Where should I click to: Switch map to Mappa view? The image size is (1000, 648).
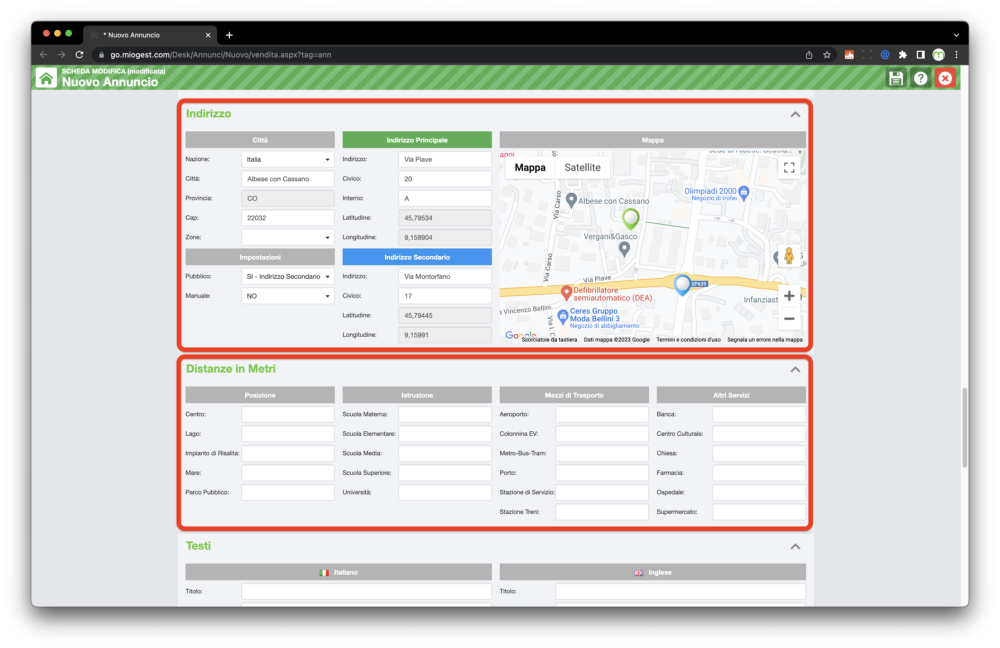(530, 168)
